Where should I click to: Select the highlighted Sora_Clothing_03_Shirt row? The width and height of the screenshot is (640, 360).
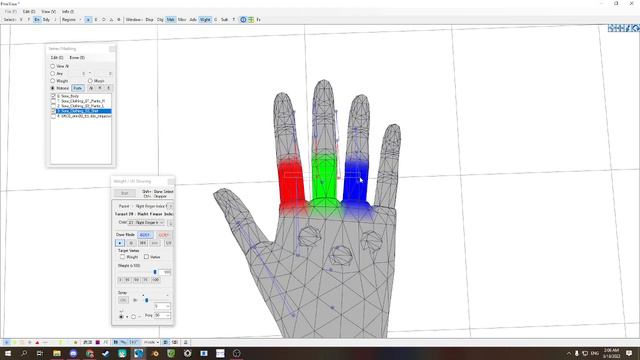(83, 111)
